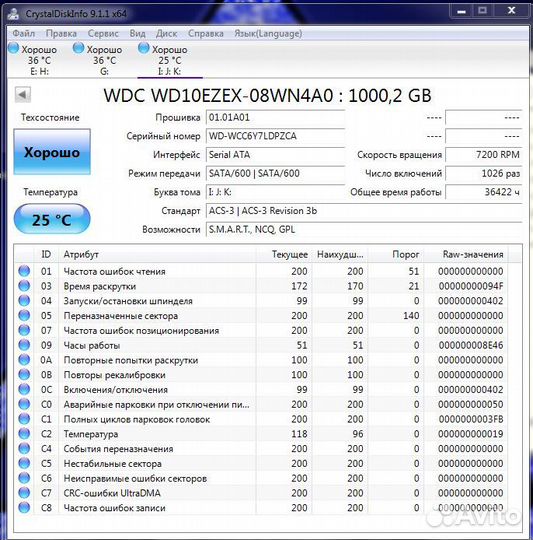
Task: Click the Интерфейс field Serial ATA
Action: pos(275,155)
